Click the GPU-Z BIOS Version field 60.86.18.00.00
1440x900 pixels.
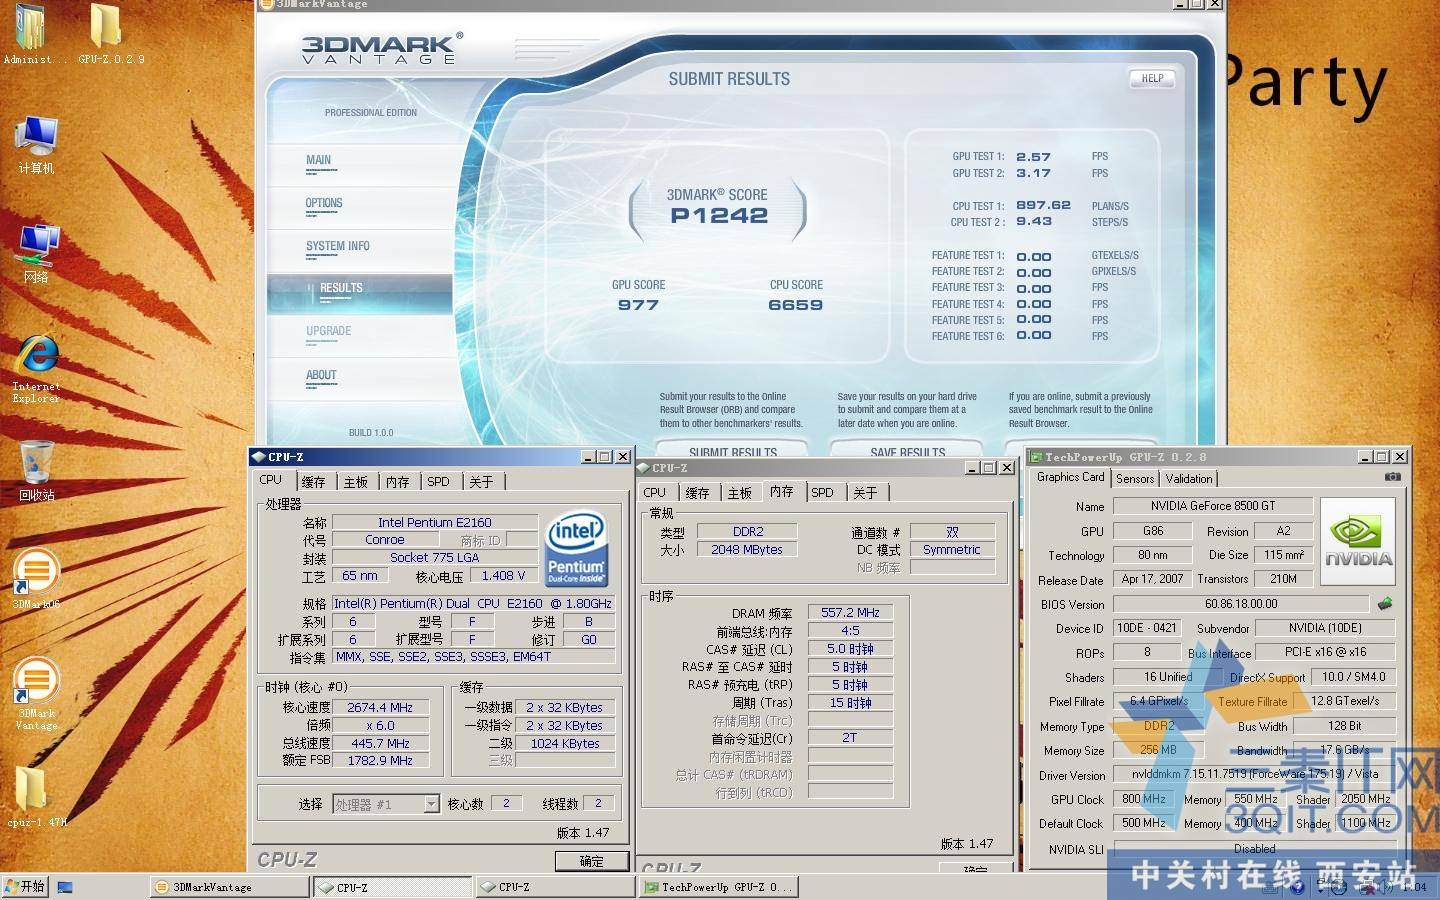pos(1241,604)
